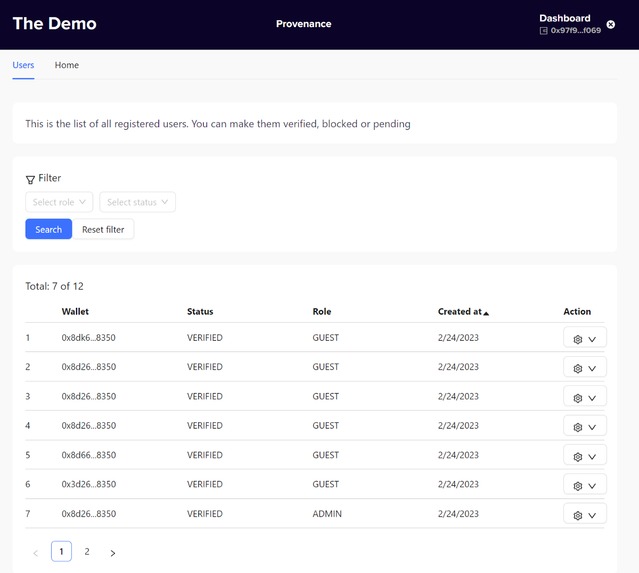Screen dimensions: 639x573
Task: Click the gear icon in row 1
Action: pos(577,339)
